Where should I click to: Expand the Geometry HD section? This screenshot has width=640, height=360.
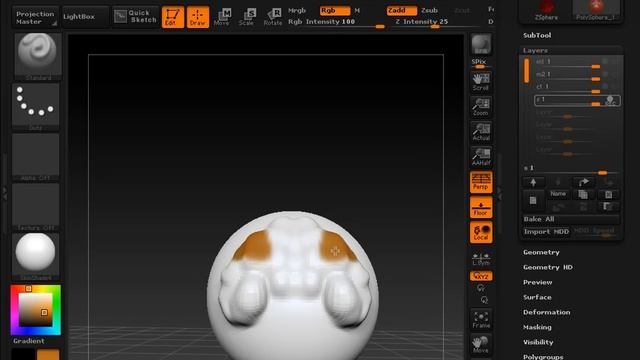pos(548,267)
